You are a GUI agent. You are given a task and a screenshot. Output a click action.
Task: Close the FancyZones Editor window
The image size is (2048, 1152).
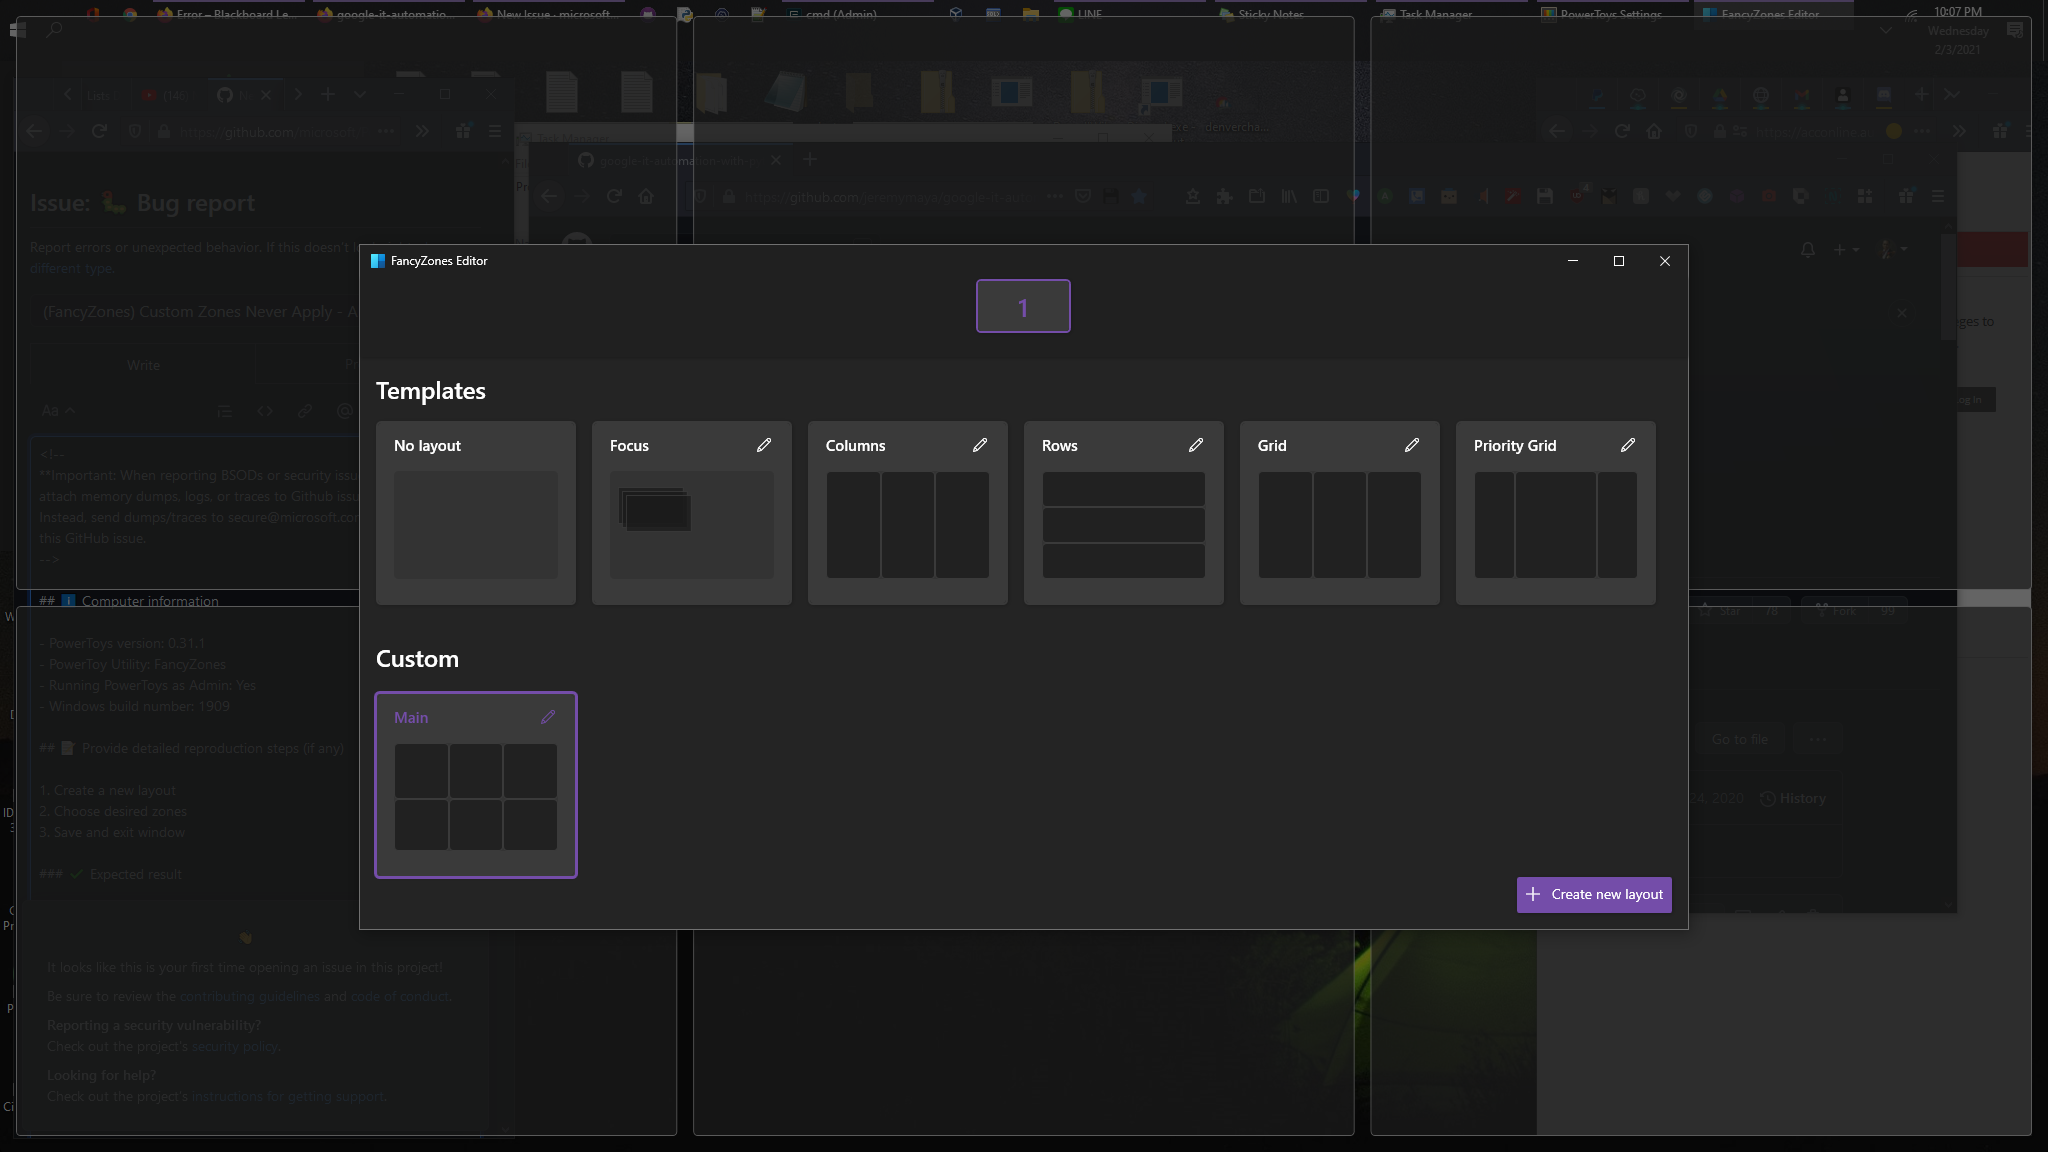coord(1665,261)
